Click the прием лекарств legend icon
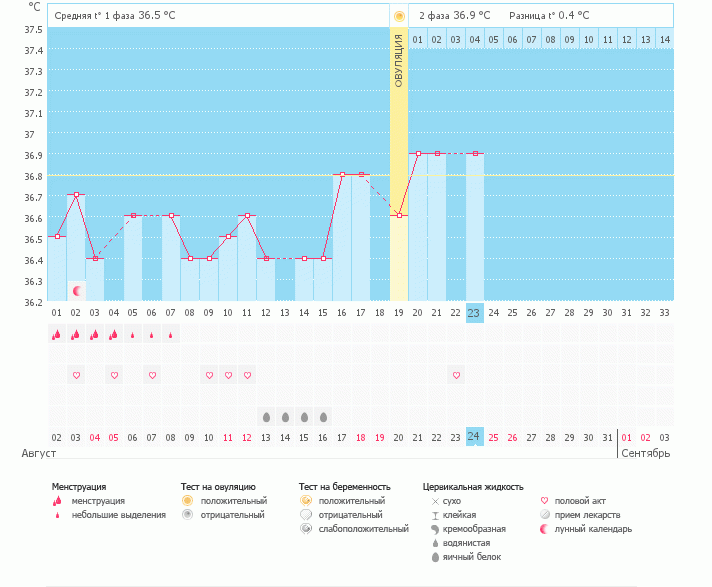Screen dimensions: 712x587 (544, 515)
